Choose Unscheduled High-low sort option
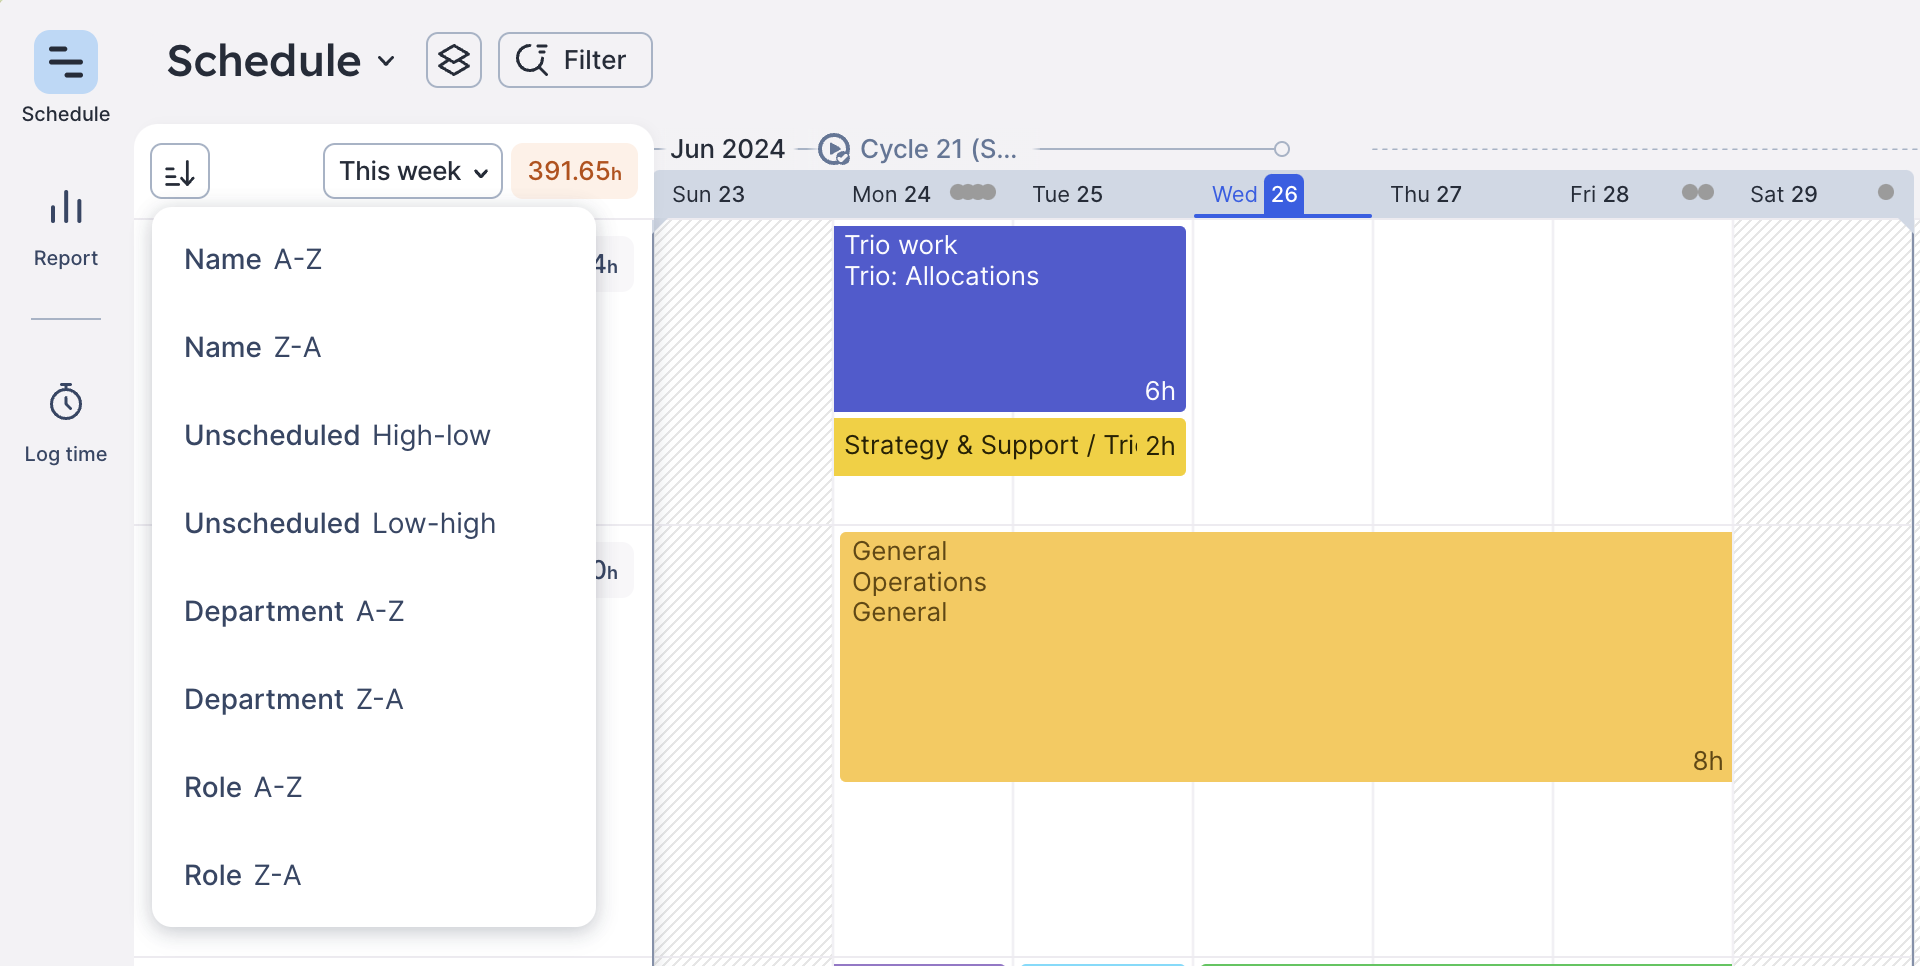Image resolution: width=1920 pixels, height=966 pixels. (x=337, y=436)
